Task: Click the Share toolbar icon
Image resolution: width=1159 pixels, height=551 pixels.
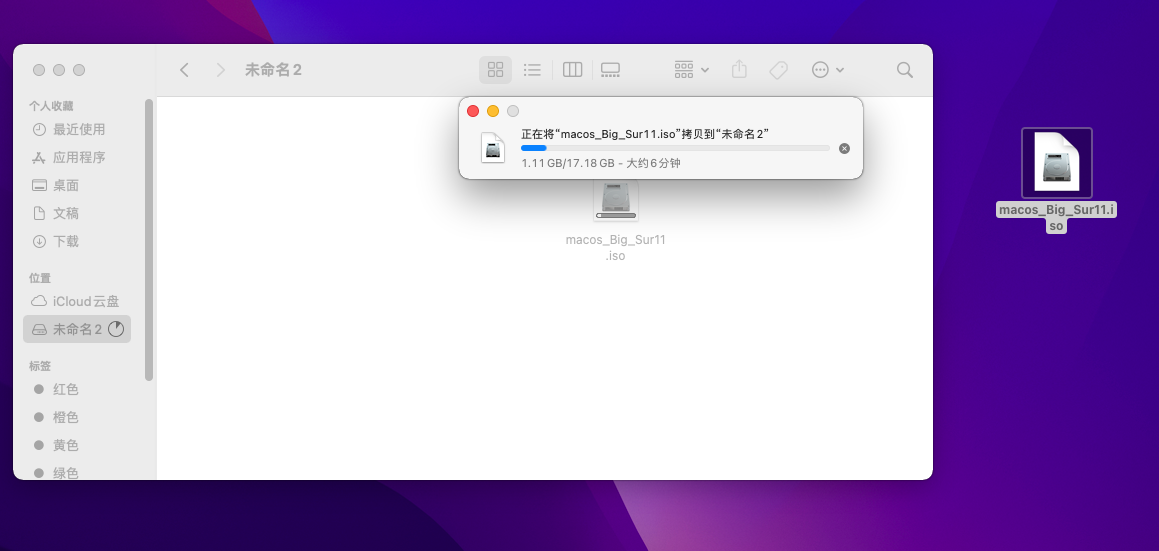Action: pos(739,70)
